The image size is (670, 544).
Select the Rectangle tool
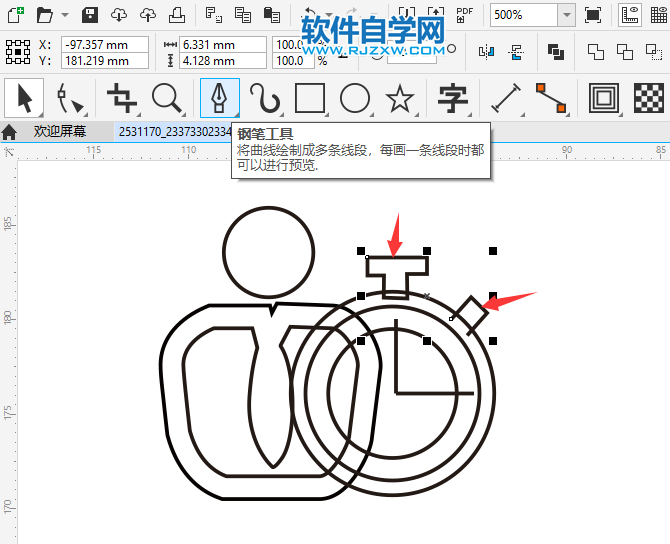tap(310, 98)
